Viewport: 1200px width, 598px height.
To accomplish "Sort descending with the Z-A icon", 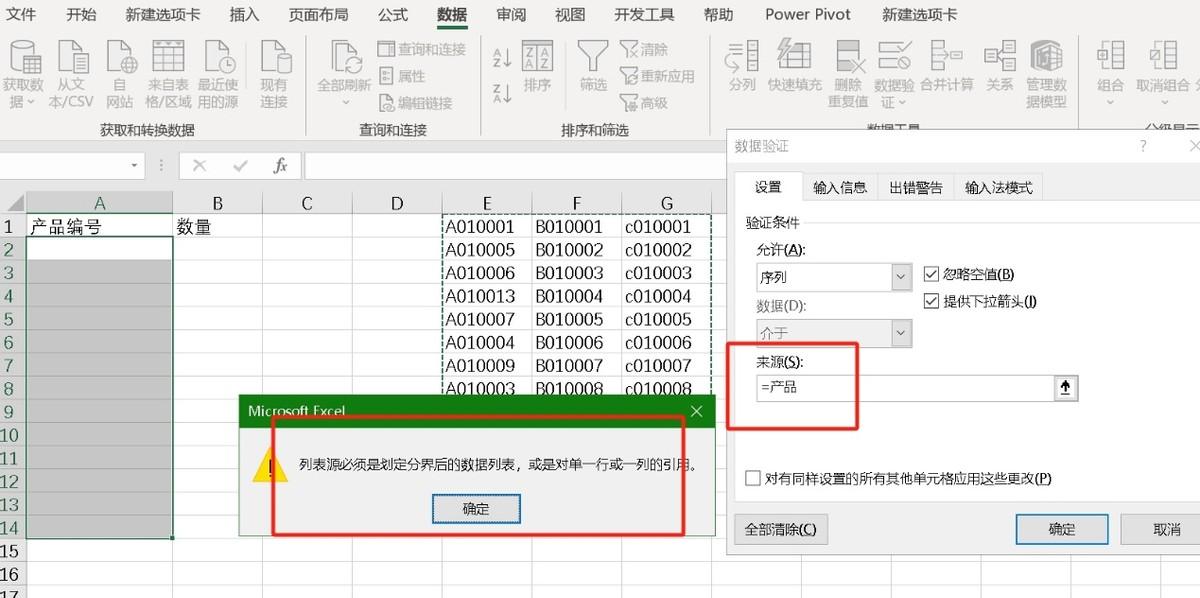I will tap(502, 94).
